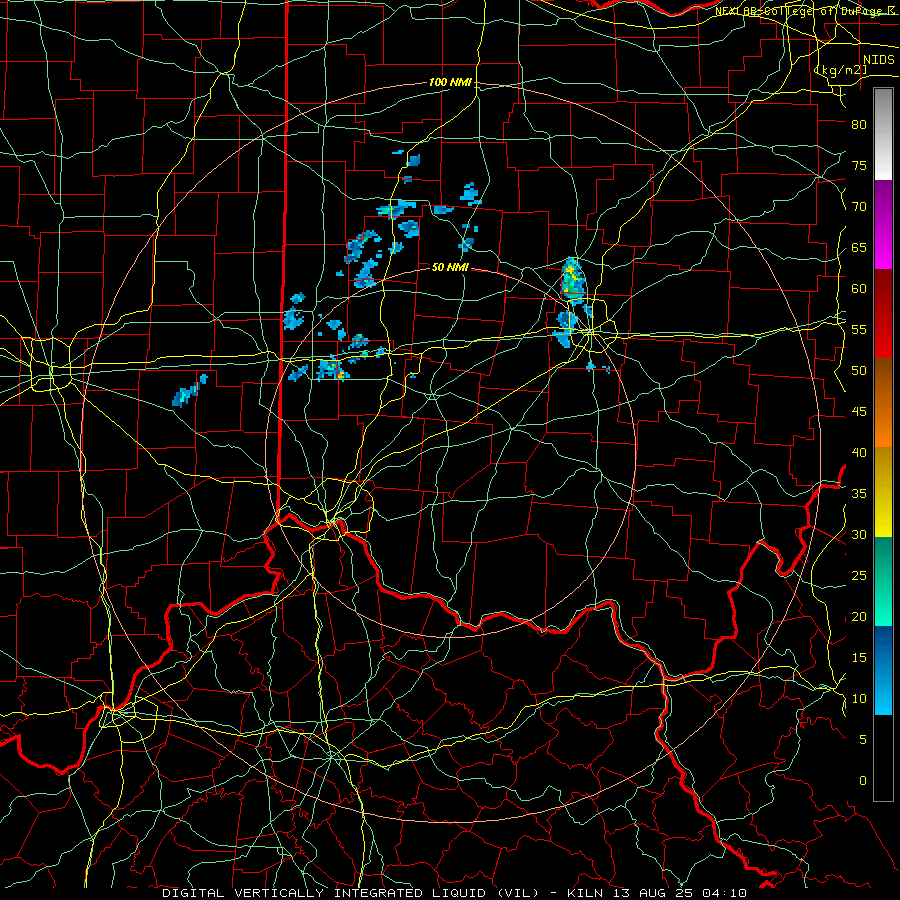Click the 60 value on the color scale

coord(859,289)
